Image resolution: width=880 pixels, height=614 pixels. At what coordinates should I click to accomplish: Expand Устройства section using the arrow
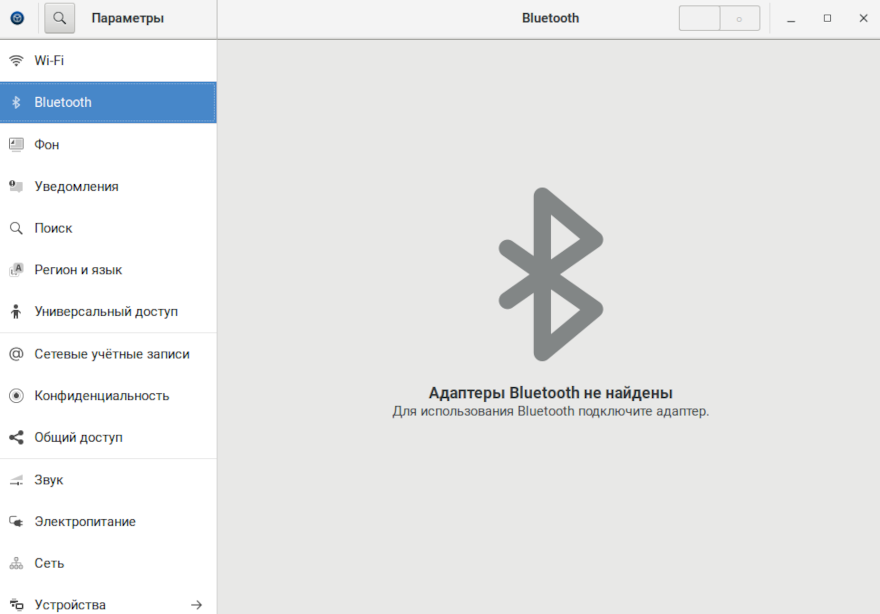coord(197,605)
